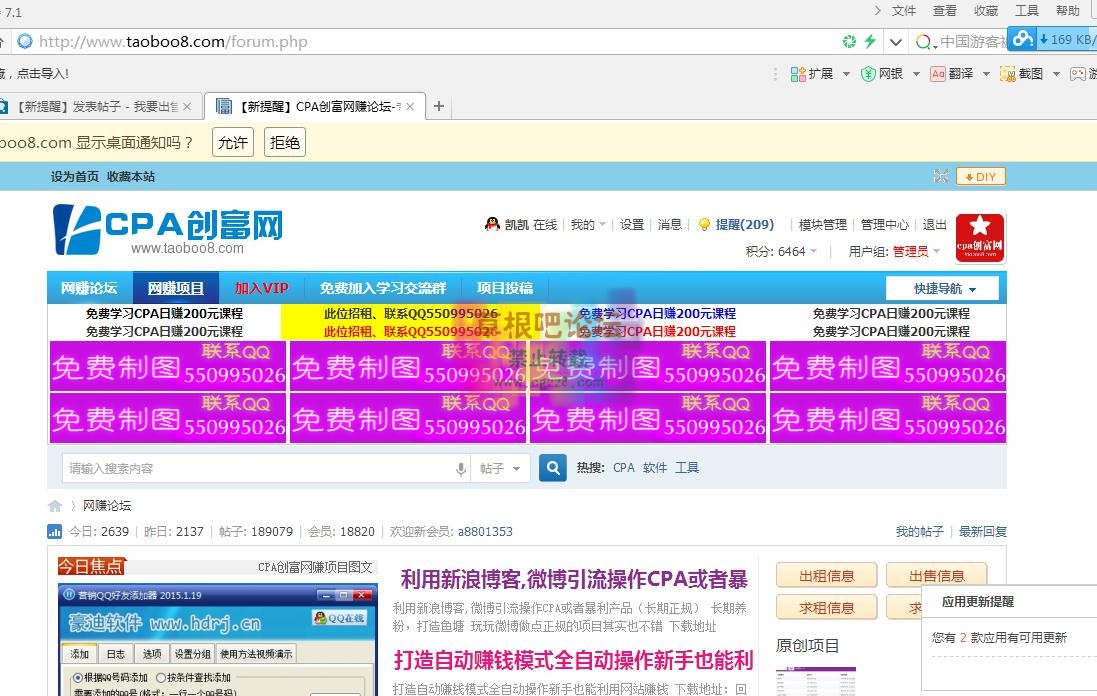Click the microphone icon in the search bar
The image size is (1097, 696).
click(x=460, y=467)
